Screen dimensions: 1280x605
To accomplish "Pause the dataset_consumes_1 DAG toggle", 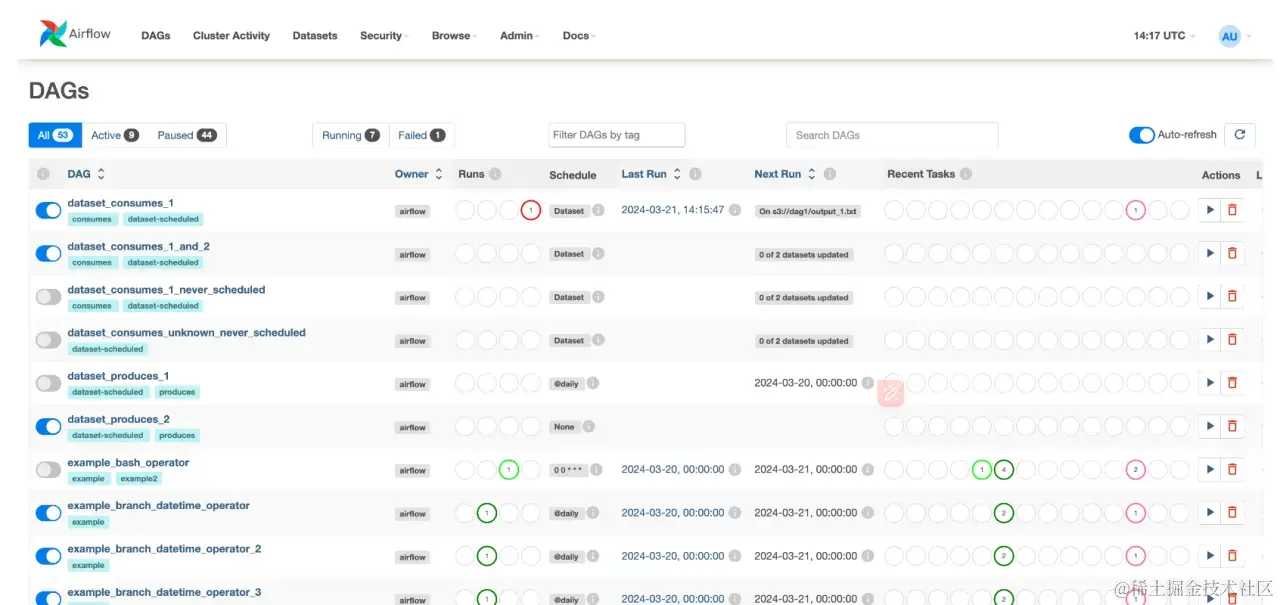I will 48,210.
